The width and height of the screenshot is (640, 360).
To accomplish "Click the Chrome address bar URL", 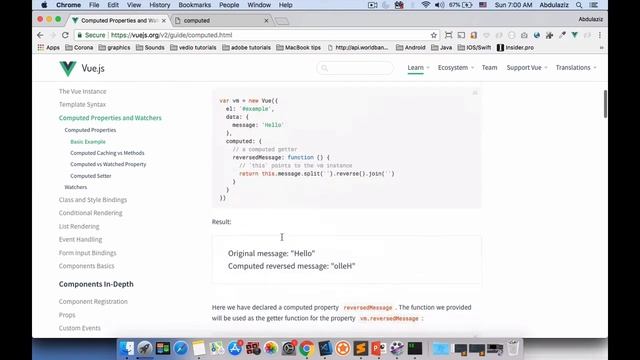I will pos(171,35).
